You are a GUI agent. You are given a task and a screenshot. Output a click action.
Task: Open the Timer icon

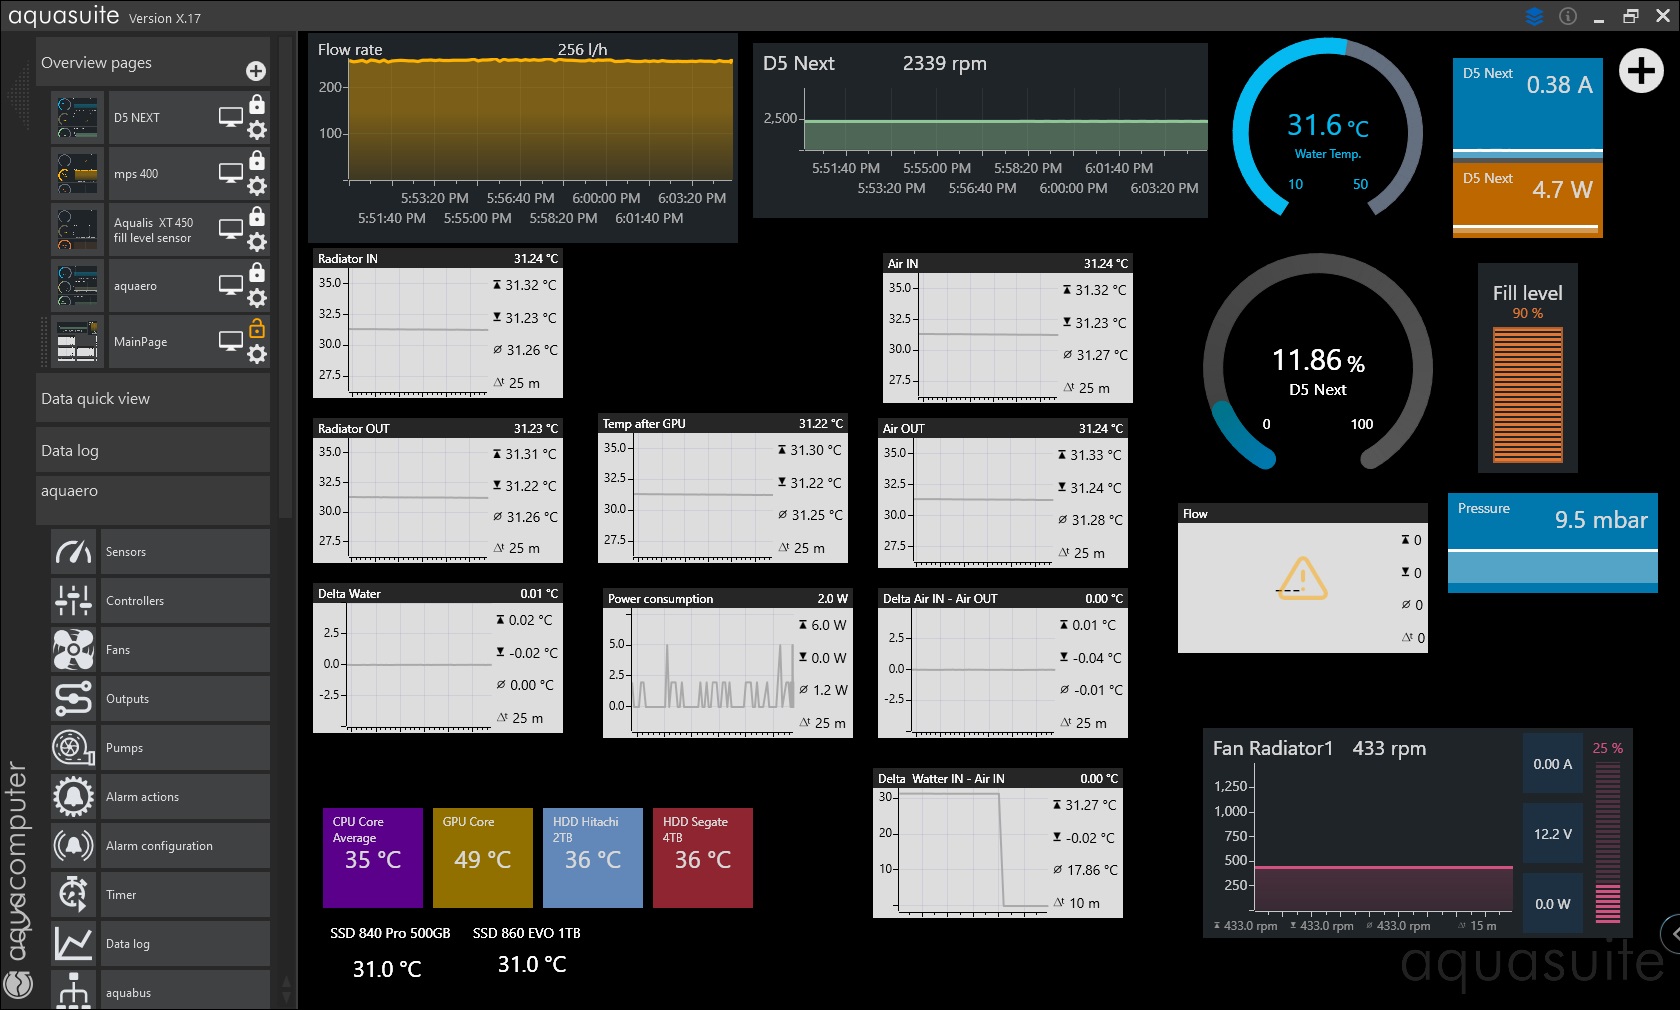(73, 895)
